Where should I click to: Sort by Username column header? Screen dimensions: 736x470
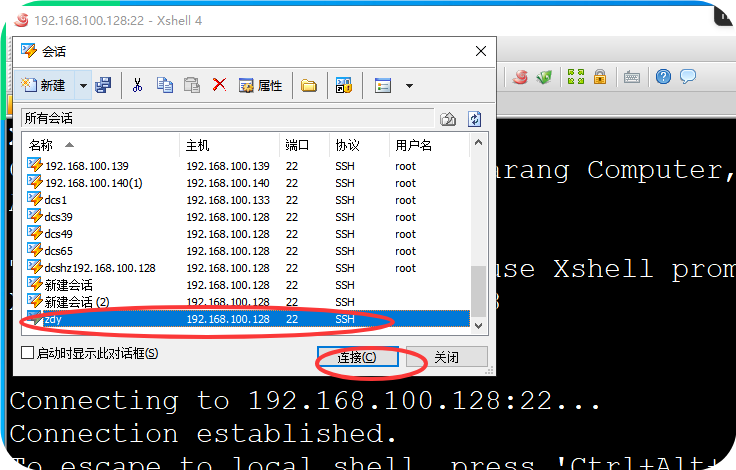[429, 145]
